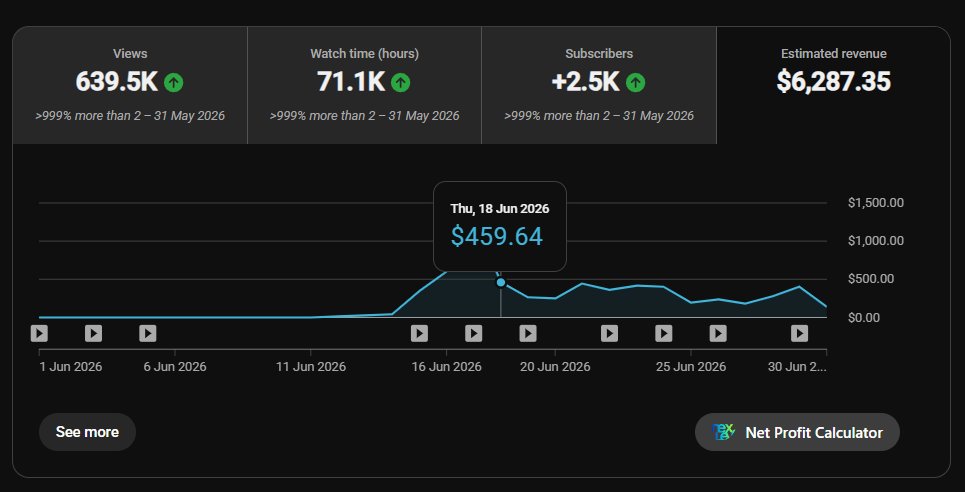Image resolution: width=965 pixels, height=492 pixels.
Task: Click the Net Profit Calculator logo icon
Action: [x=724, y=432]
